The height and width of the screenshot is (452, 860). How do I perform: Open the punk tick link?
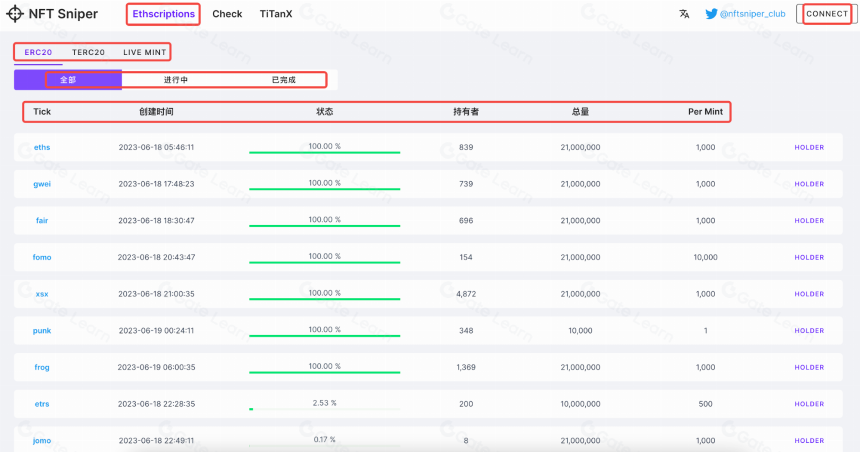(42, 331)
